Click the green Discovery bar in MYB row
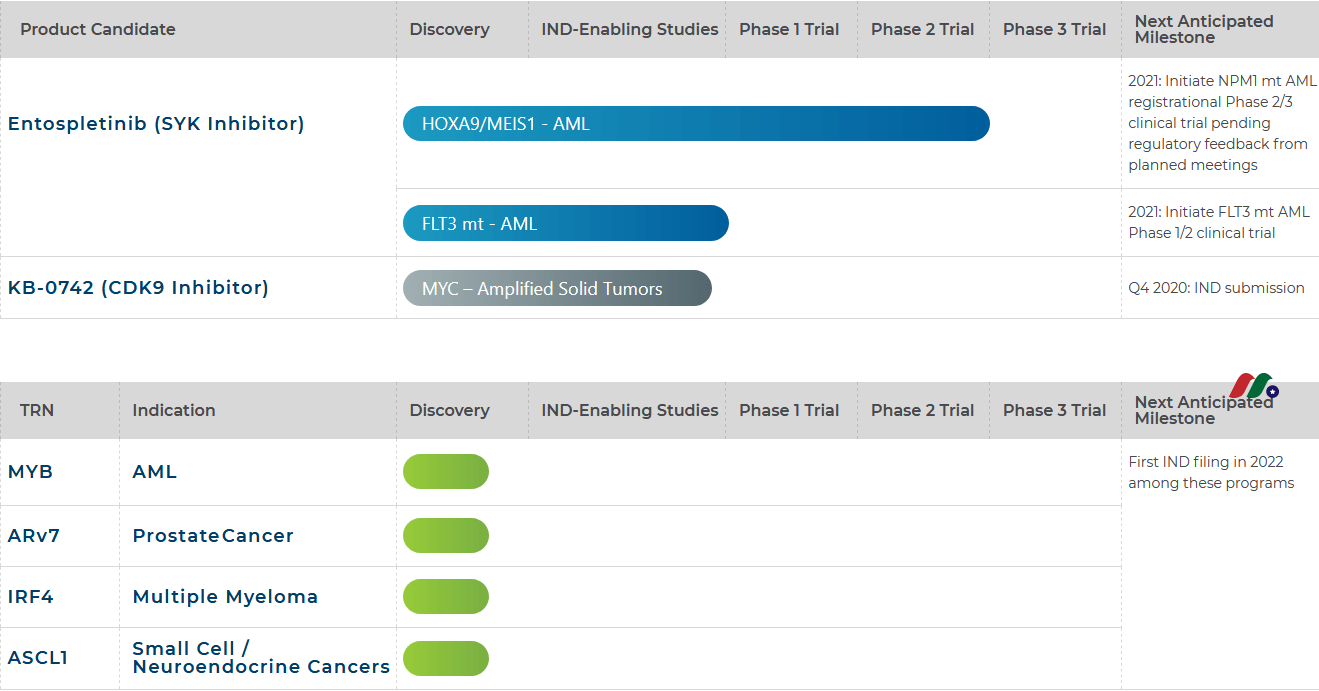Image resolution: width=1319 pixels, height=691 pixels. point(446,472)
